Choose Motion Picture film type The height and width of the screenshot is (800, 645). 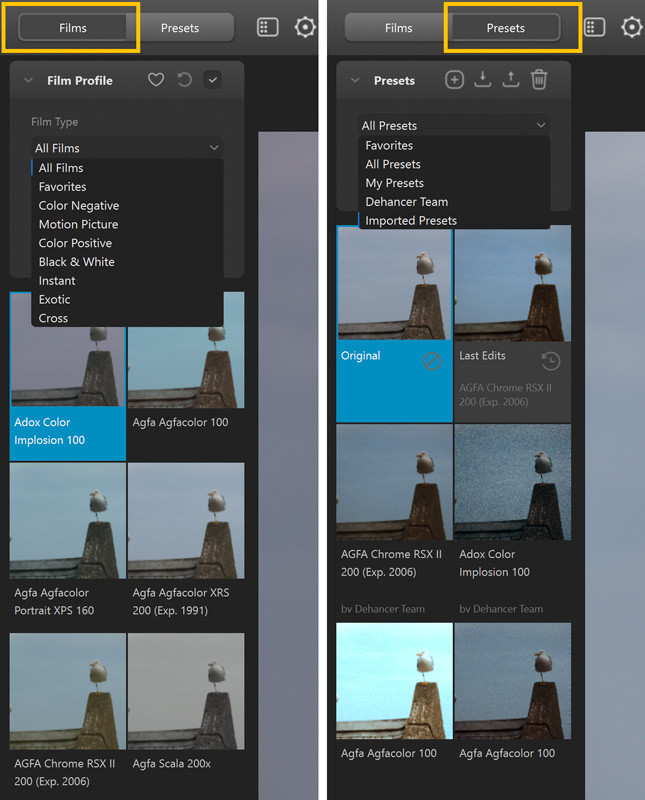(x=127, y=224)
